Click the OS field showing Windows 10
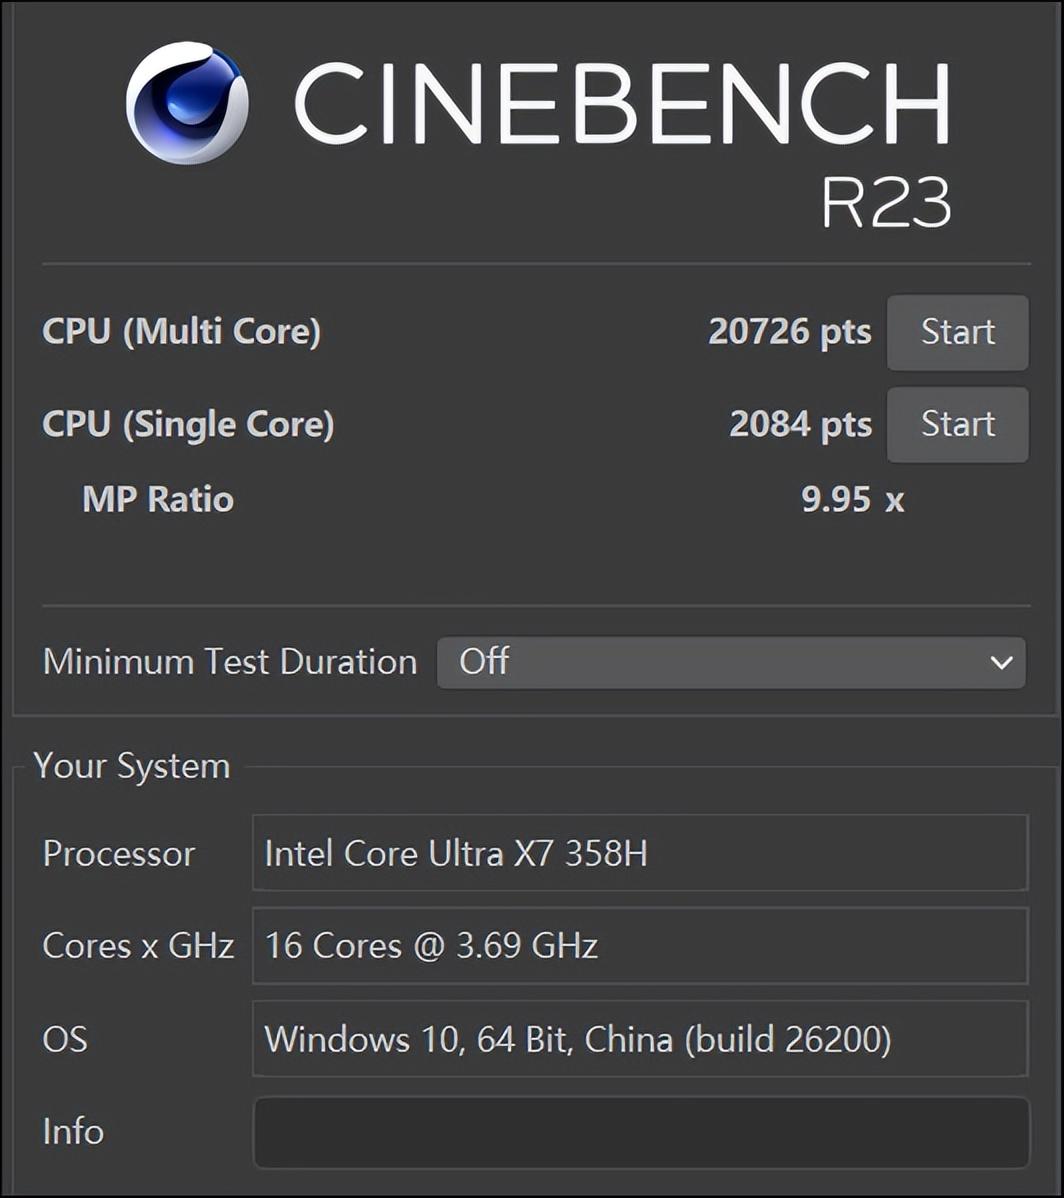 coord(640,1039)
